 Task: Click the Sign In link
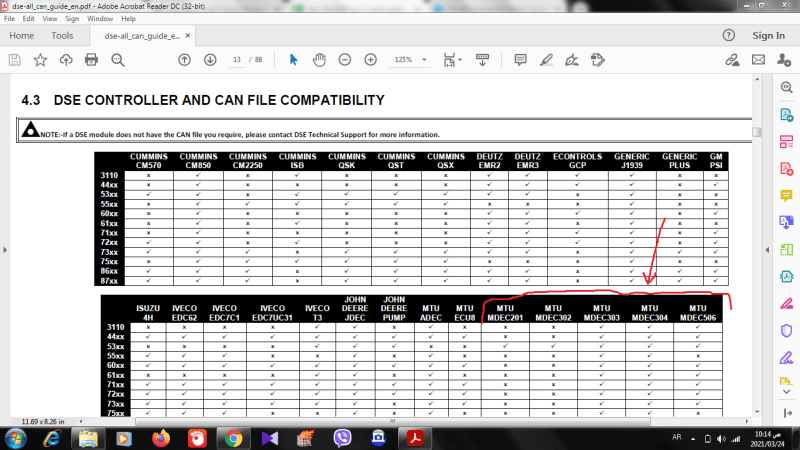pyautogui.click(x=768, y=35)
